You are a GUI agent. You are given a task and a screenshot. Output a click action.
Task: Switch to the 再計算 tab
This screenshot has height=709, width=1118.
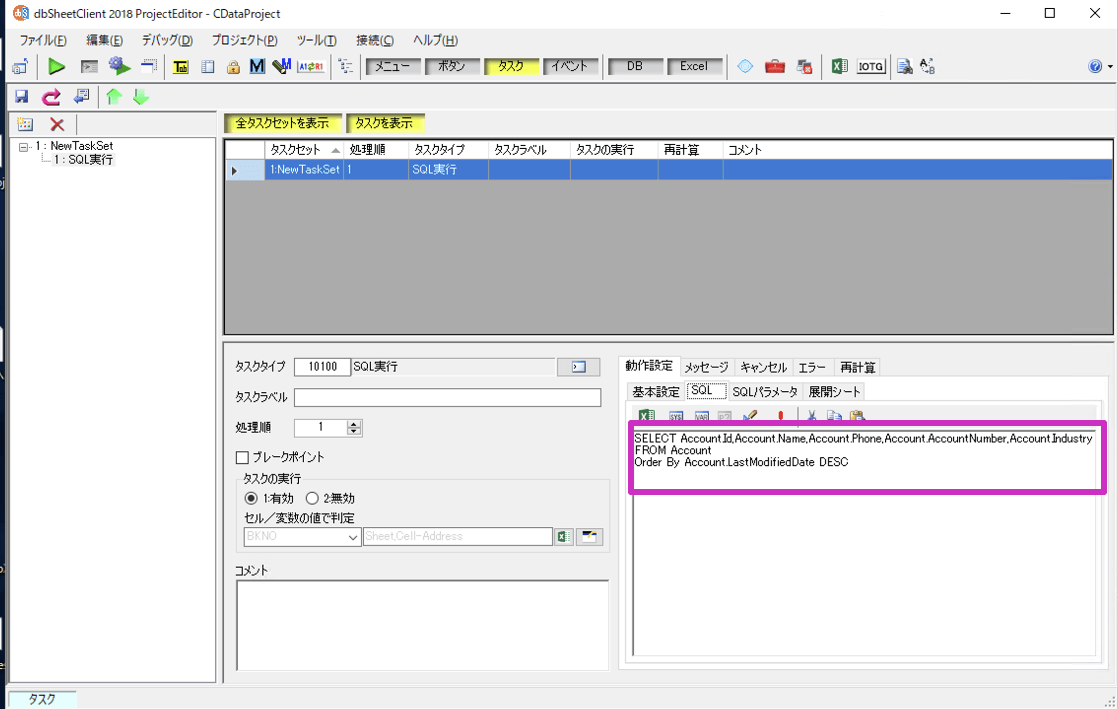[x=857, y=367]
